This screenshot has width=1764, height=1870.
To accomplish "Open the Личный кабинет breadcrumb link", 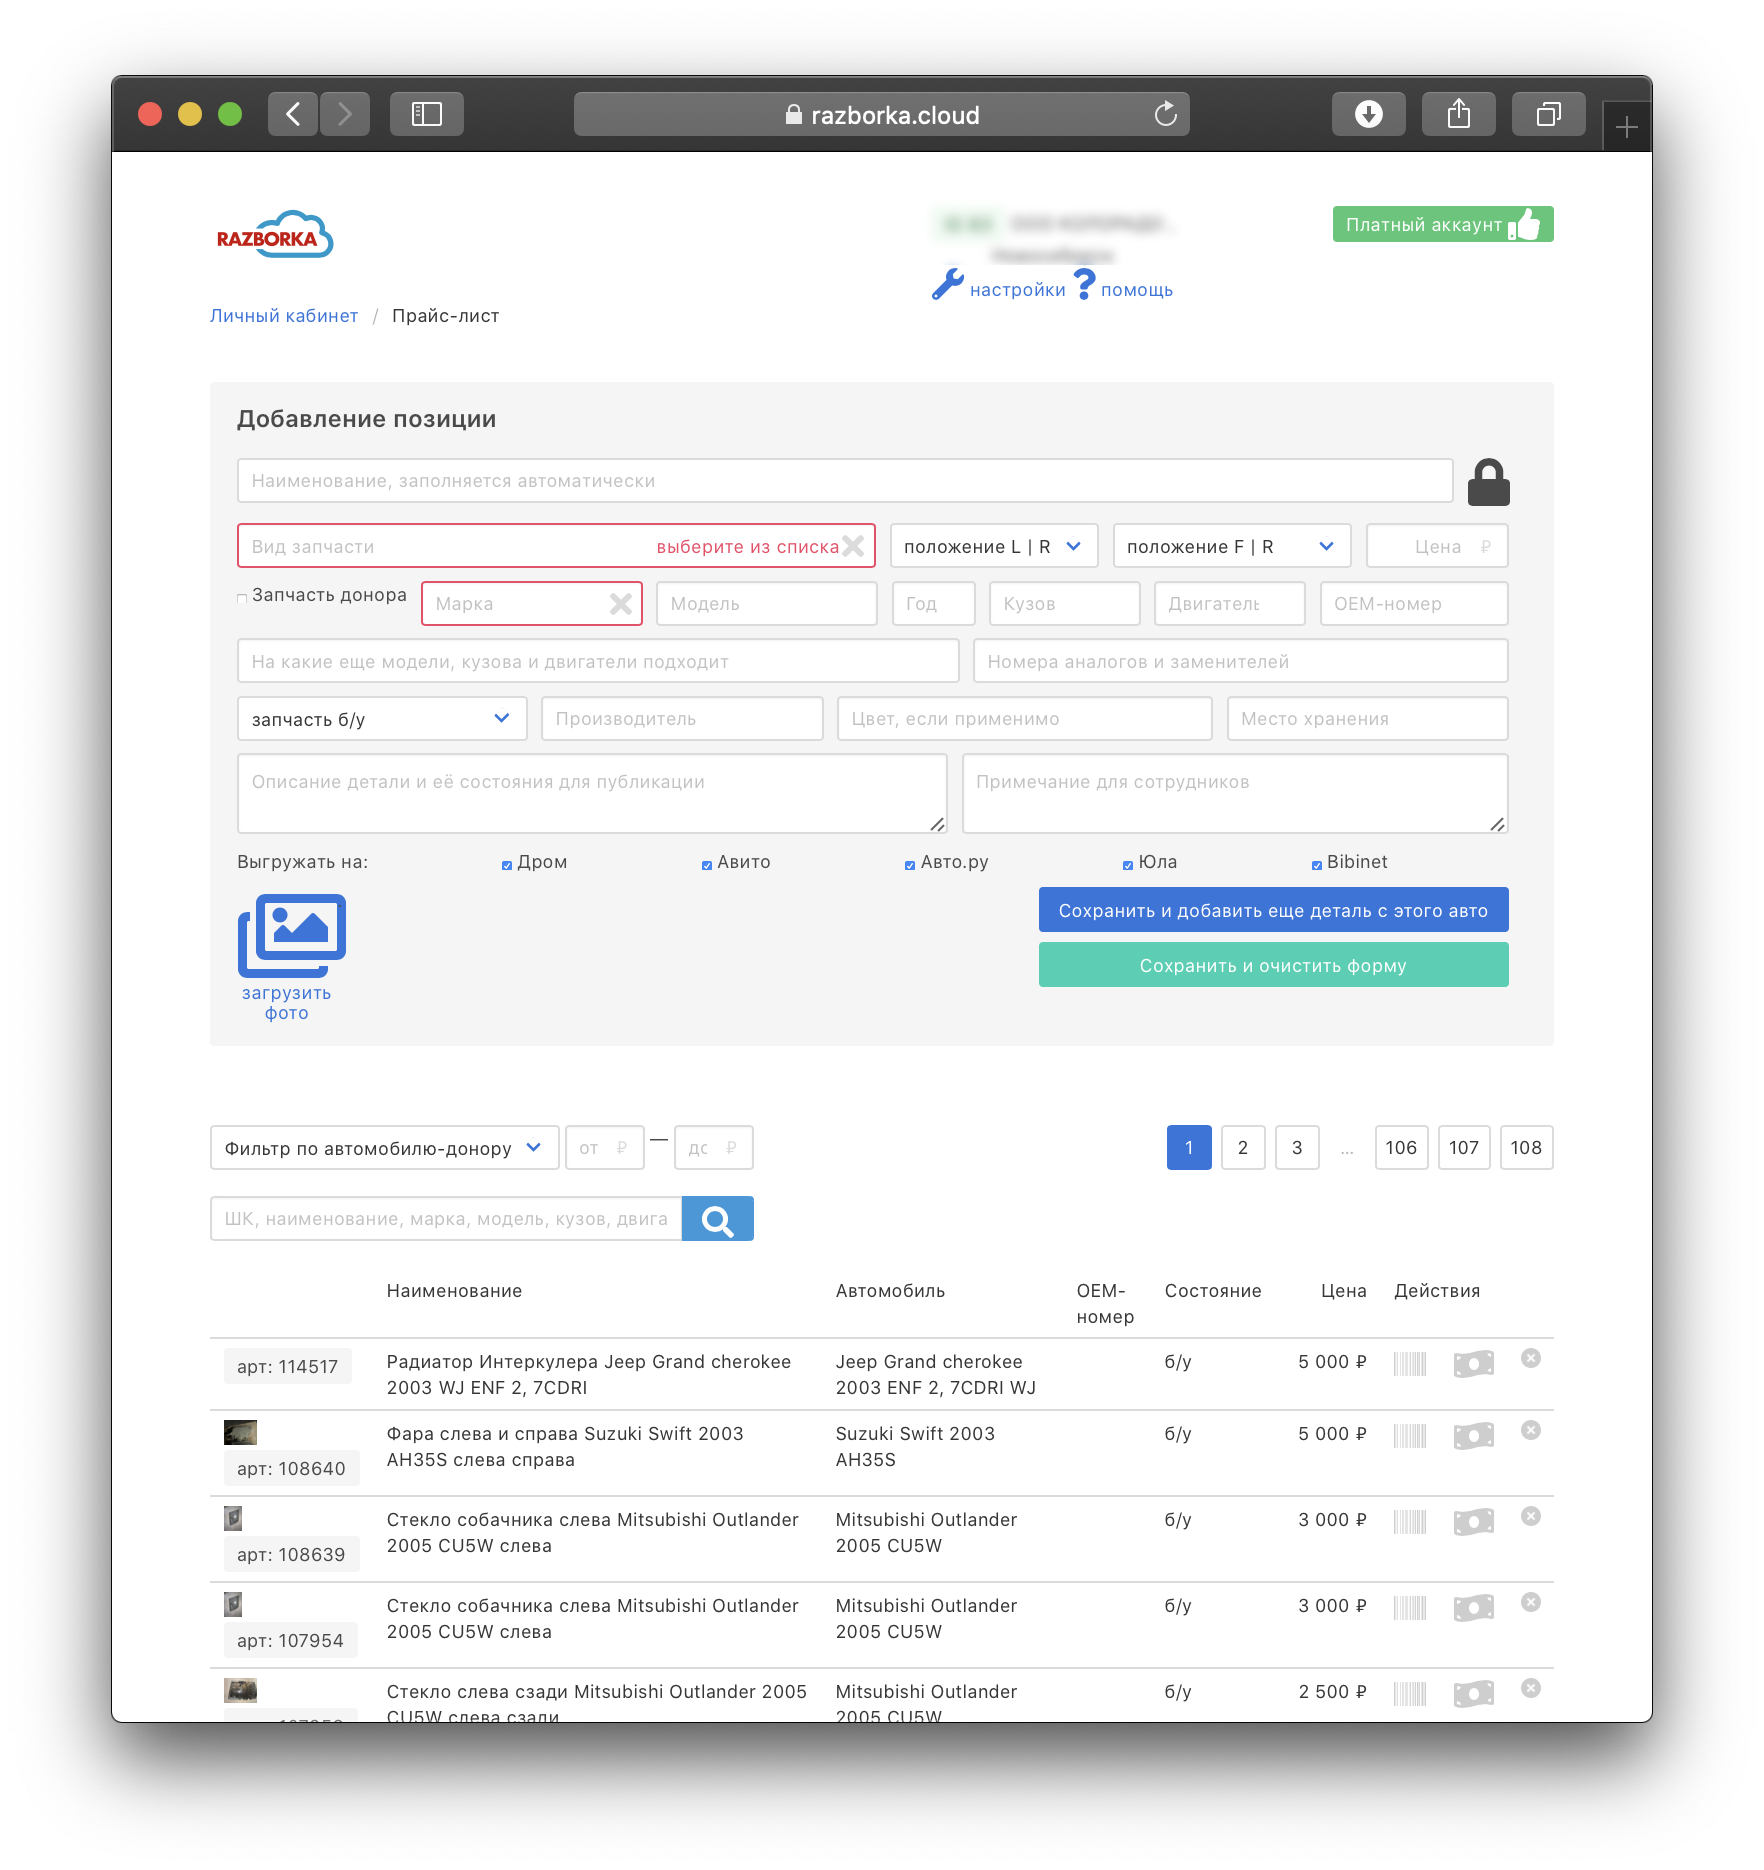I will (x=284, y=316).
